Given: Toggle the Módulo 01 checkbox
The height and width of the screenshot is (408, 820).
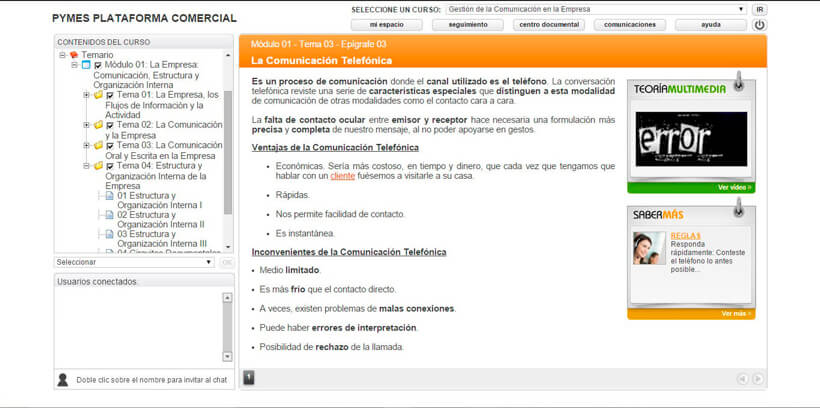Looking at the screenshot, I should click(98, 65).
